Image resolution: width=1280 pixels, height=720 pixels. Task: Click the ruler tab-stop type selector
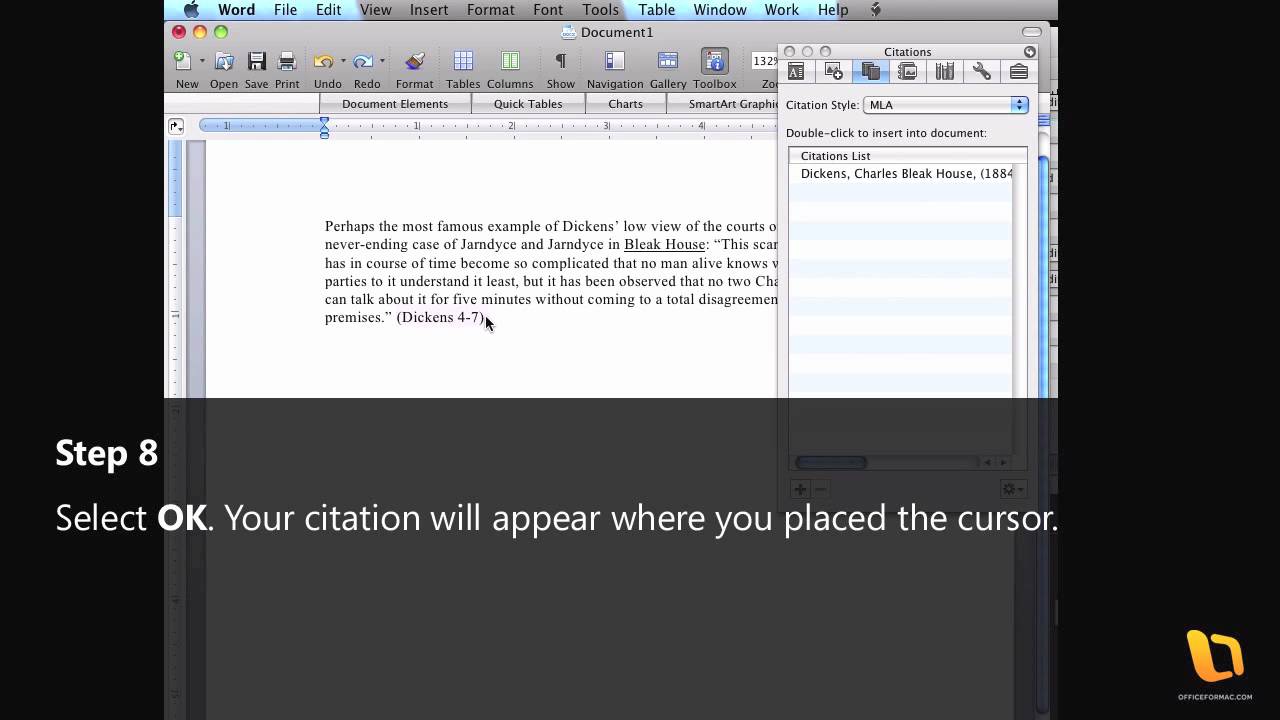tap(176, 126)
